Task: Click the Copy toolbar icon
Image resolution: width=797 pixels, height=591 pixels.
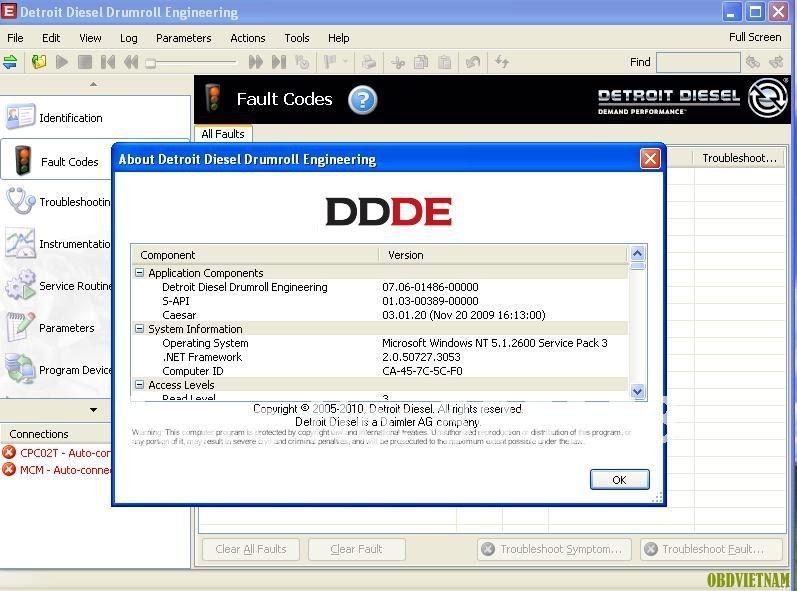Action: 421,62
